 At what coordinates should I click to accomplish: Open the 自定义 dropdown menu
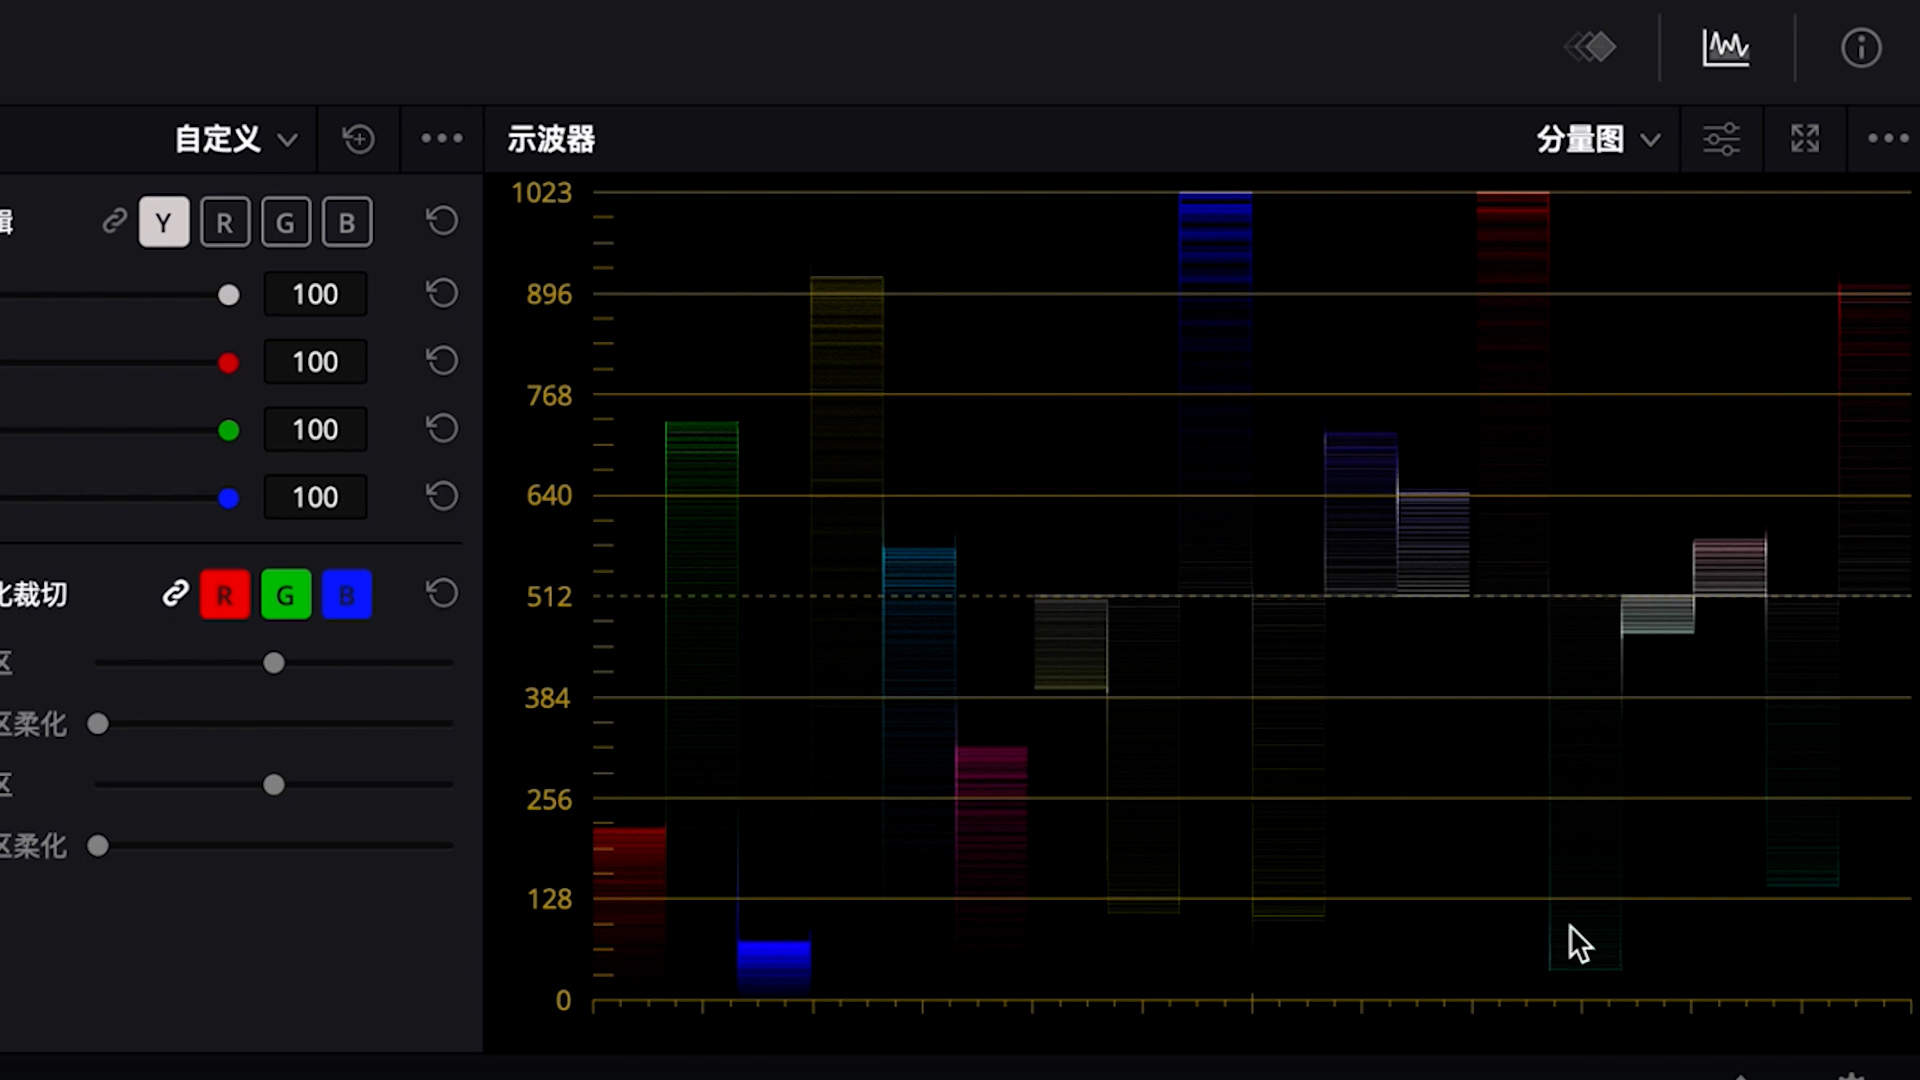[236, 139]
